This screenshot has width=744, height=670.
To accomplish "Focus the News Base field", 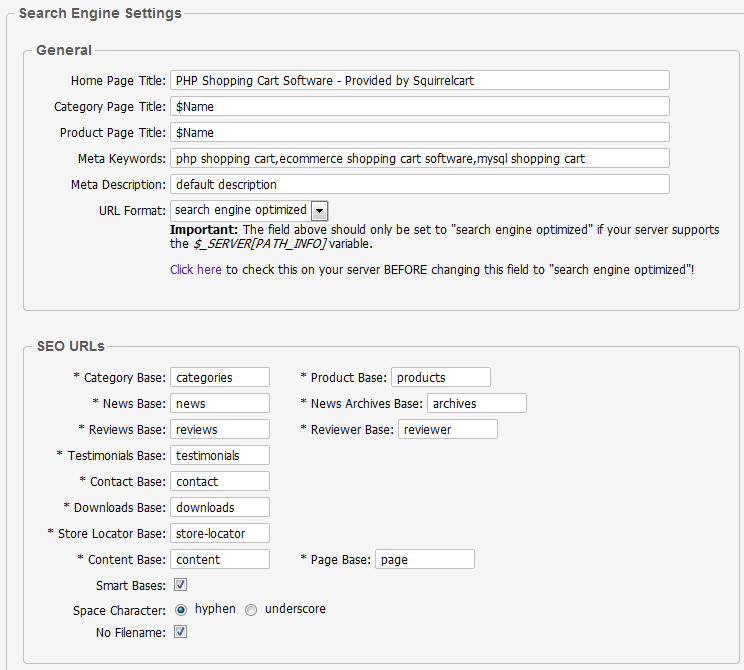I will pyautogui.click(x=220, y=403).
